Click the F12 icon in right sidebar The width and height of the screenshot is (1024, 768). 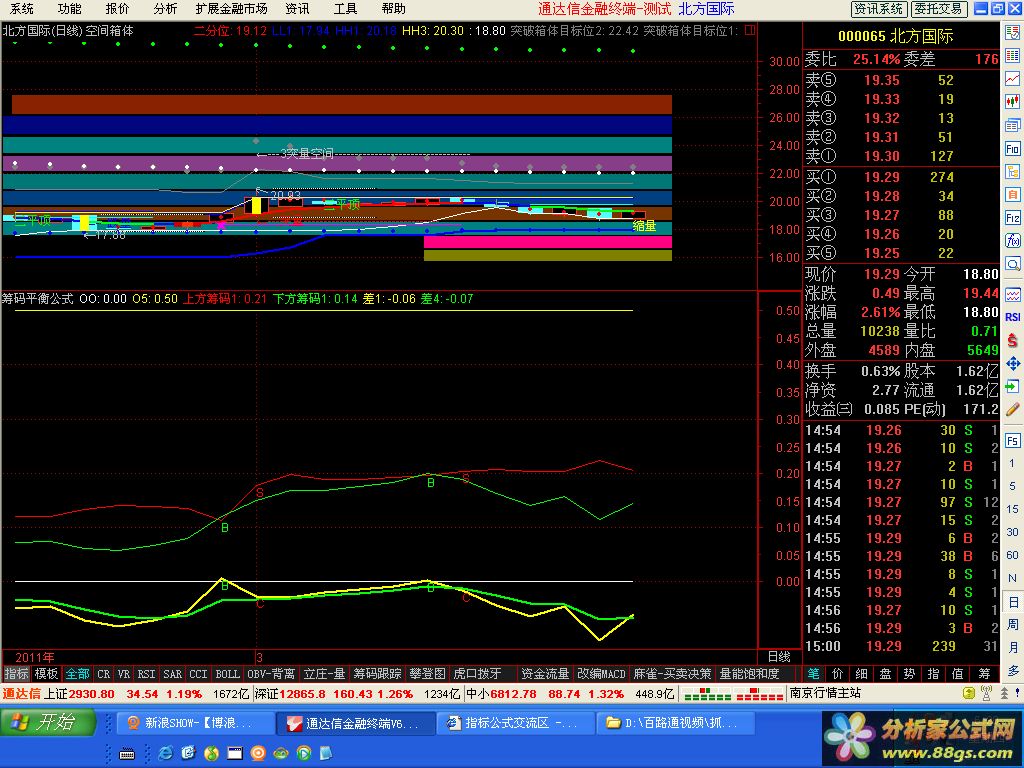pyautogui.click(x=1012, y=218)
